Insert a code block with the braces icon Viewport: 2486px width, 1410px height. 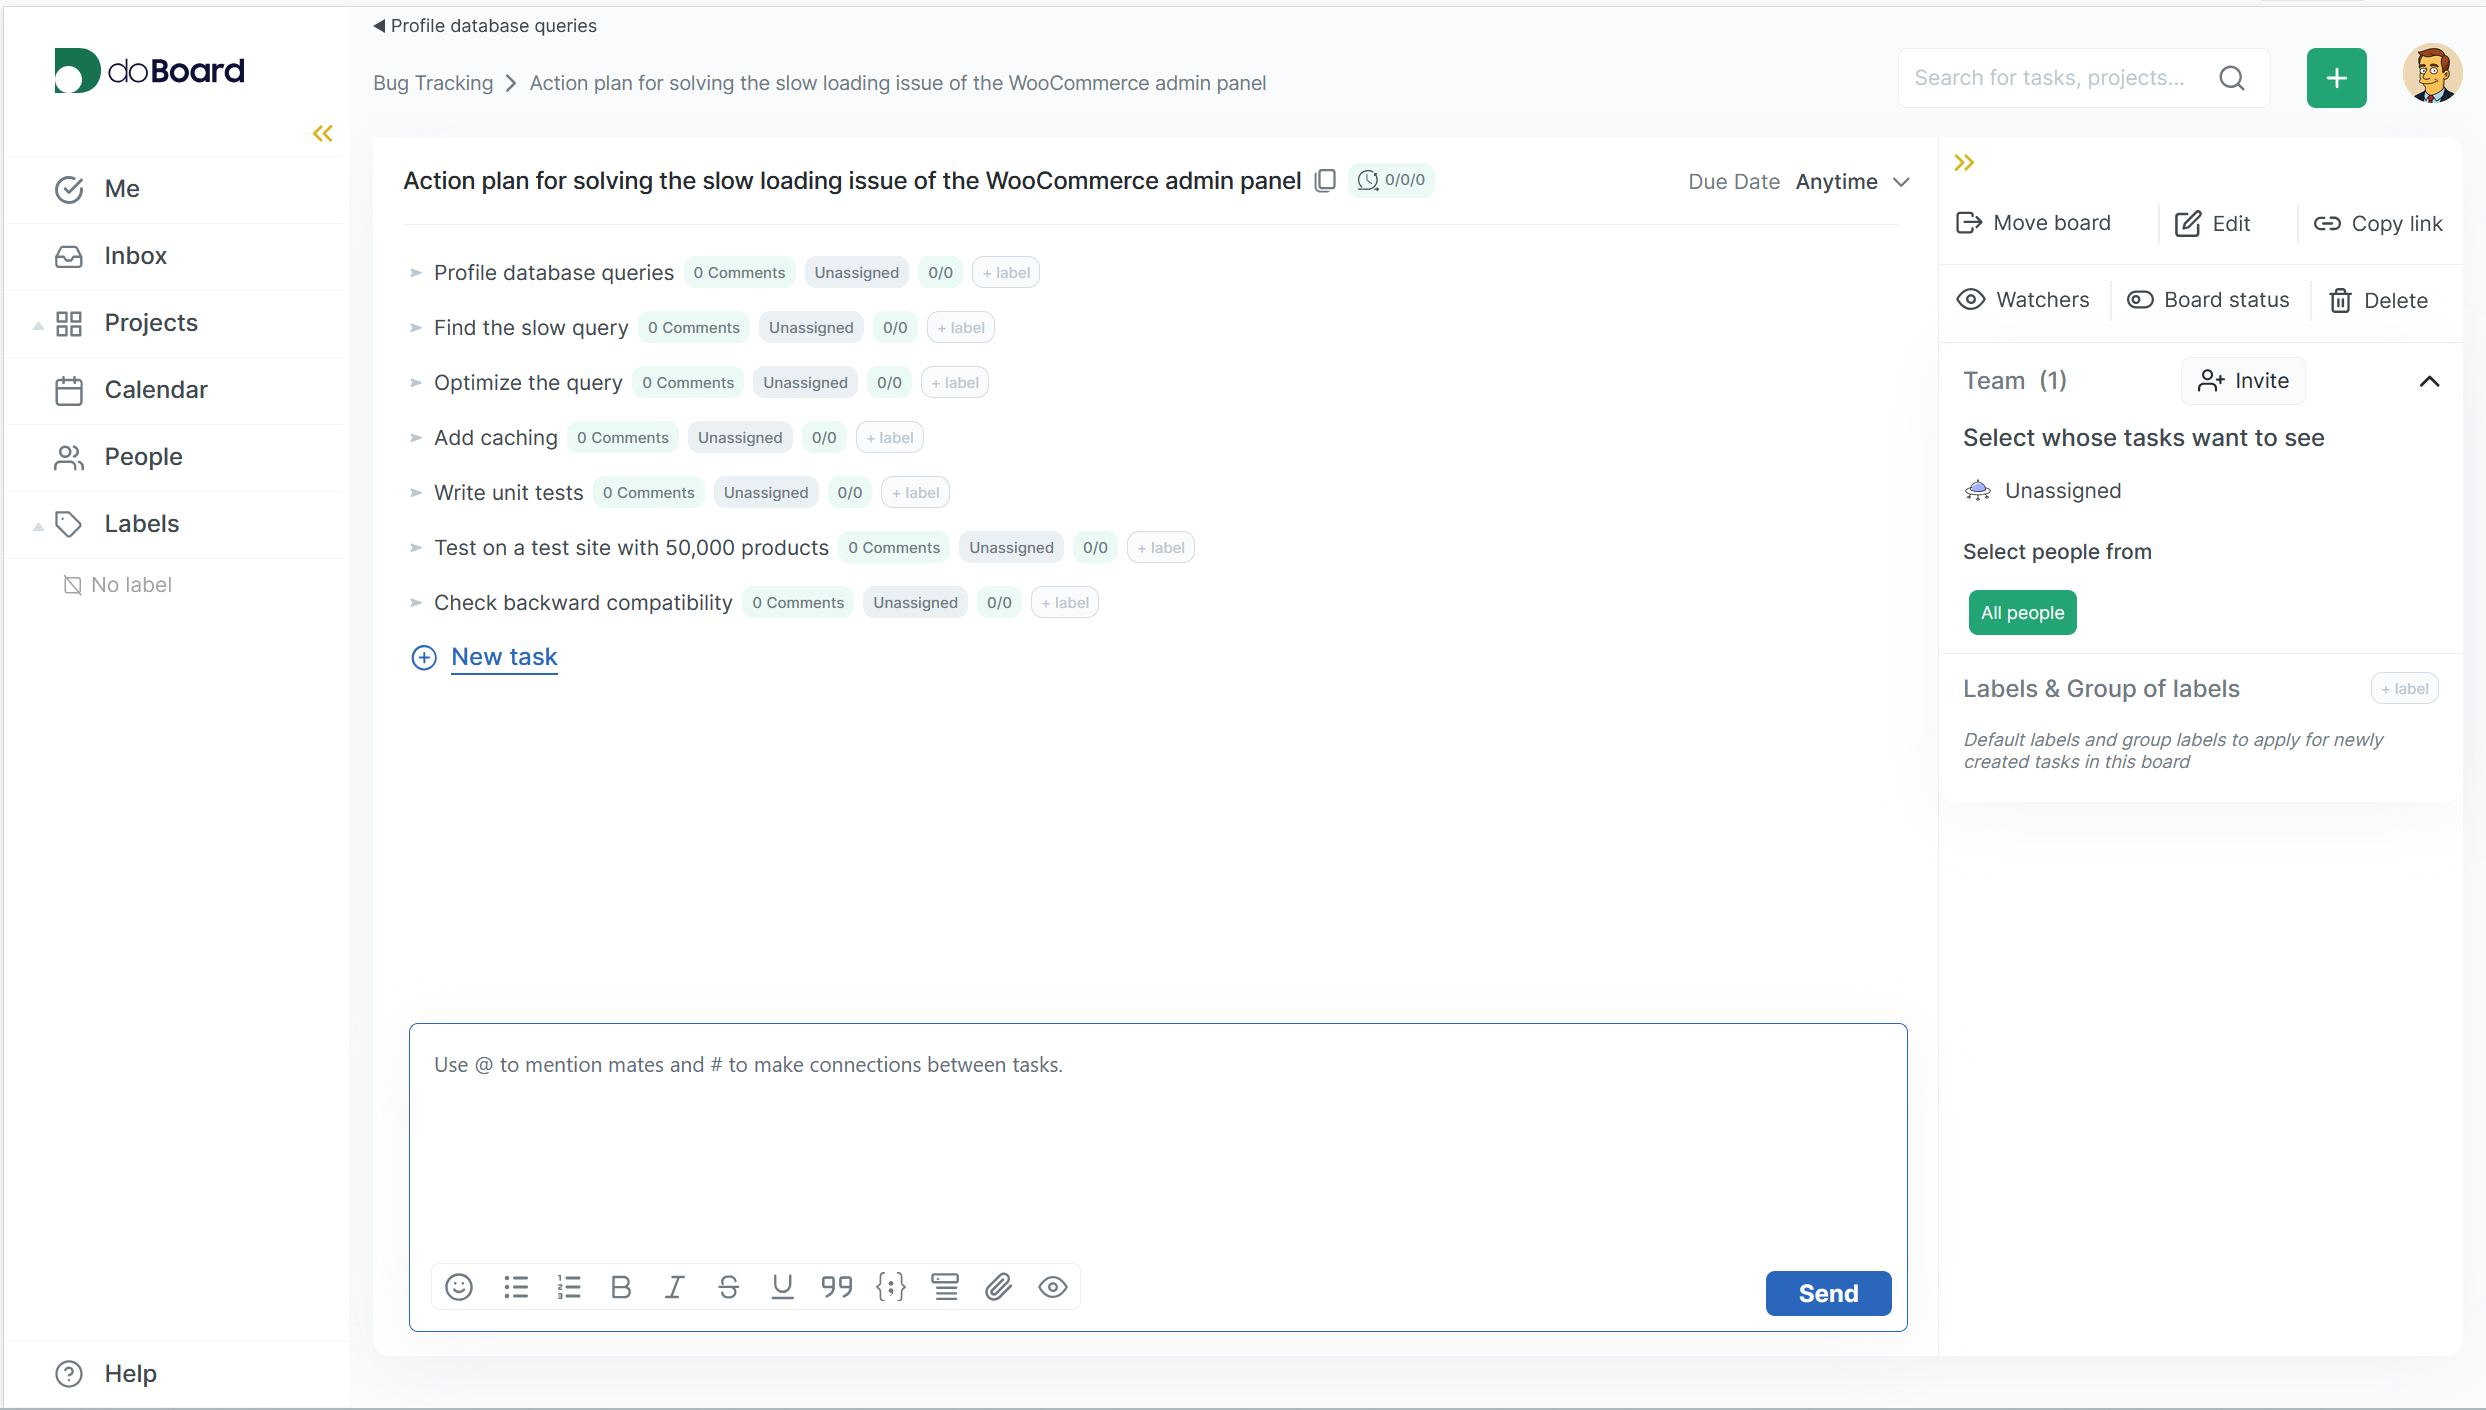click(891, 1287)
